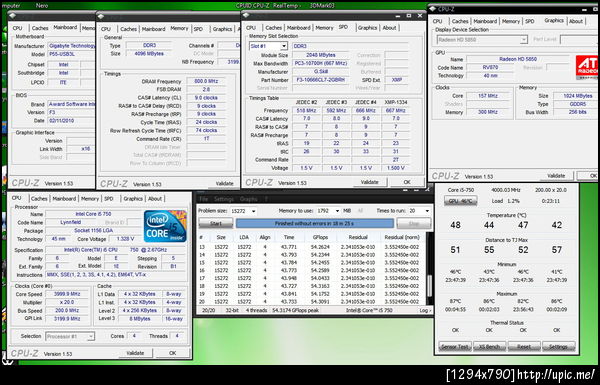Click the Time column header in LinX
This screenshot has height=385, width=600.
click(289, 237)
